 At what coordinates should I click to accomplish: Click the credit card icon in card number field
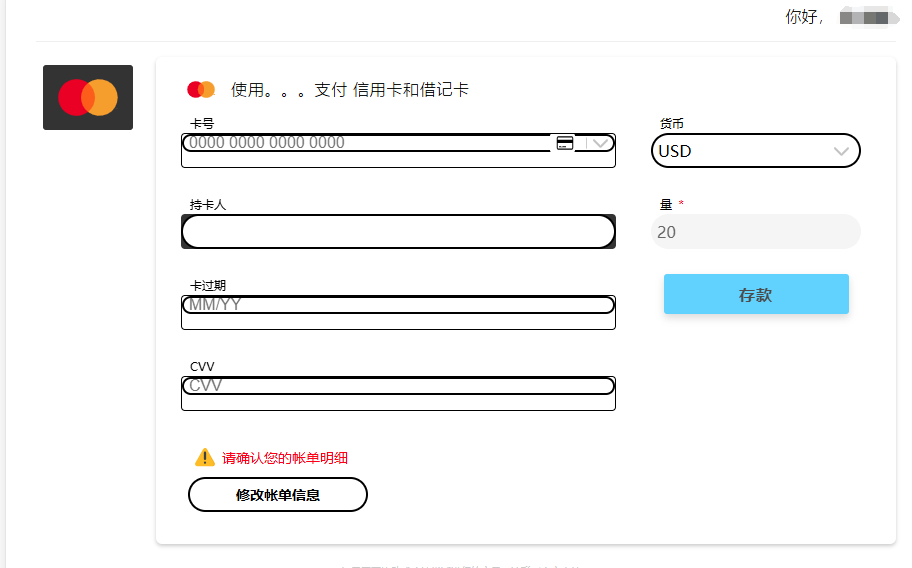565,143
